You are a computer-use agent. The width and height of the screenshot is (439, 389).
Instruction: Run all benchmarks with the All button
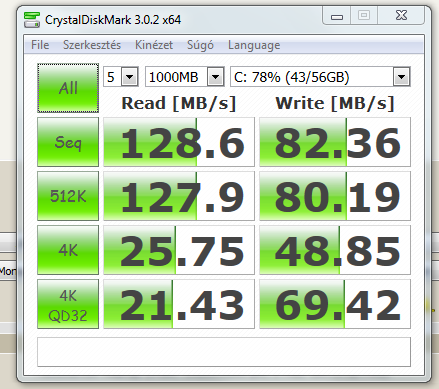(68, 88)
